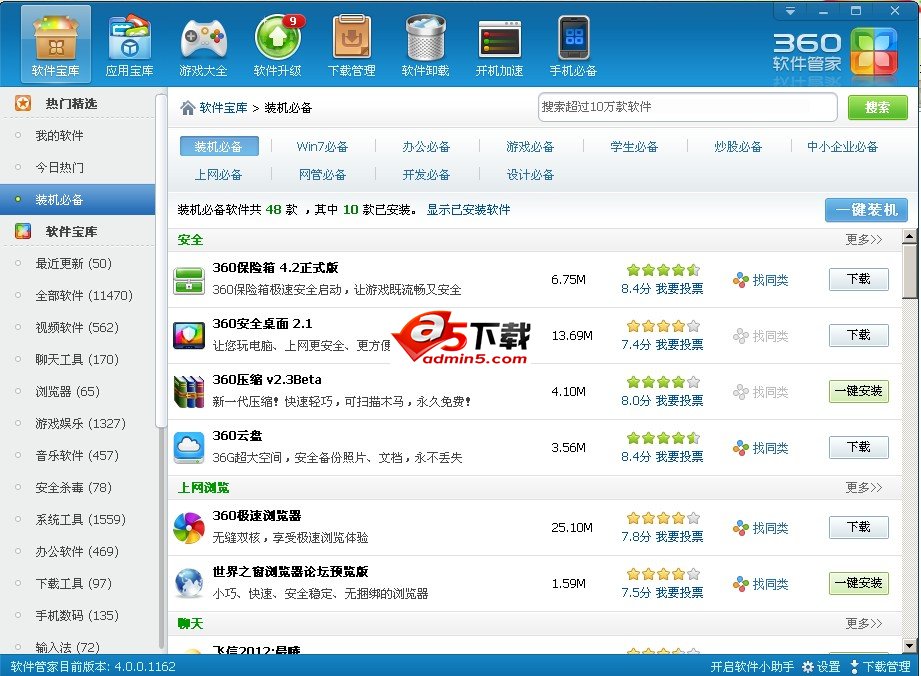Image resolution: width=921 pixels, height=676 pixels.
Task: Select the 炒股必备 tab
Action: pos(738,146)
